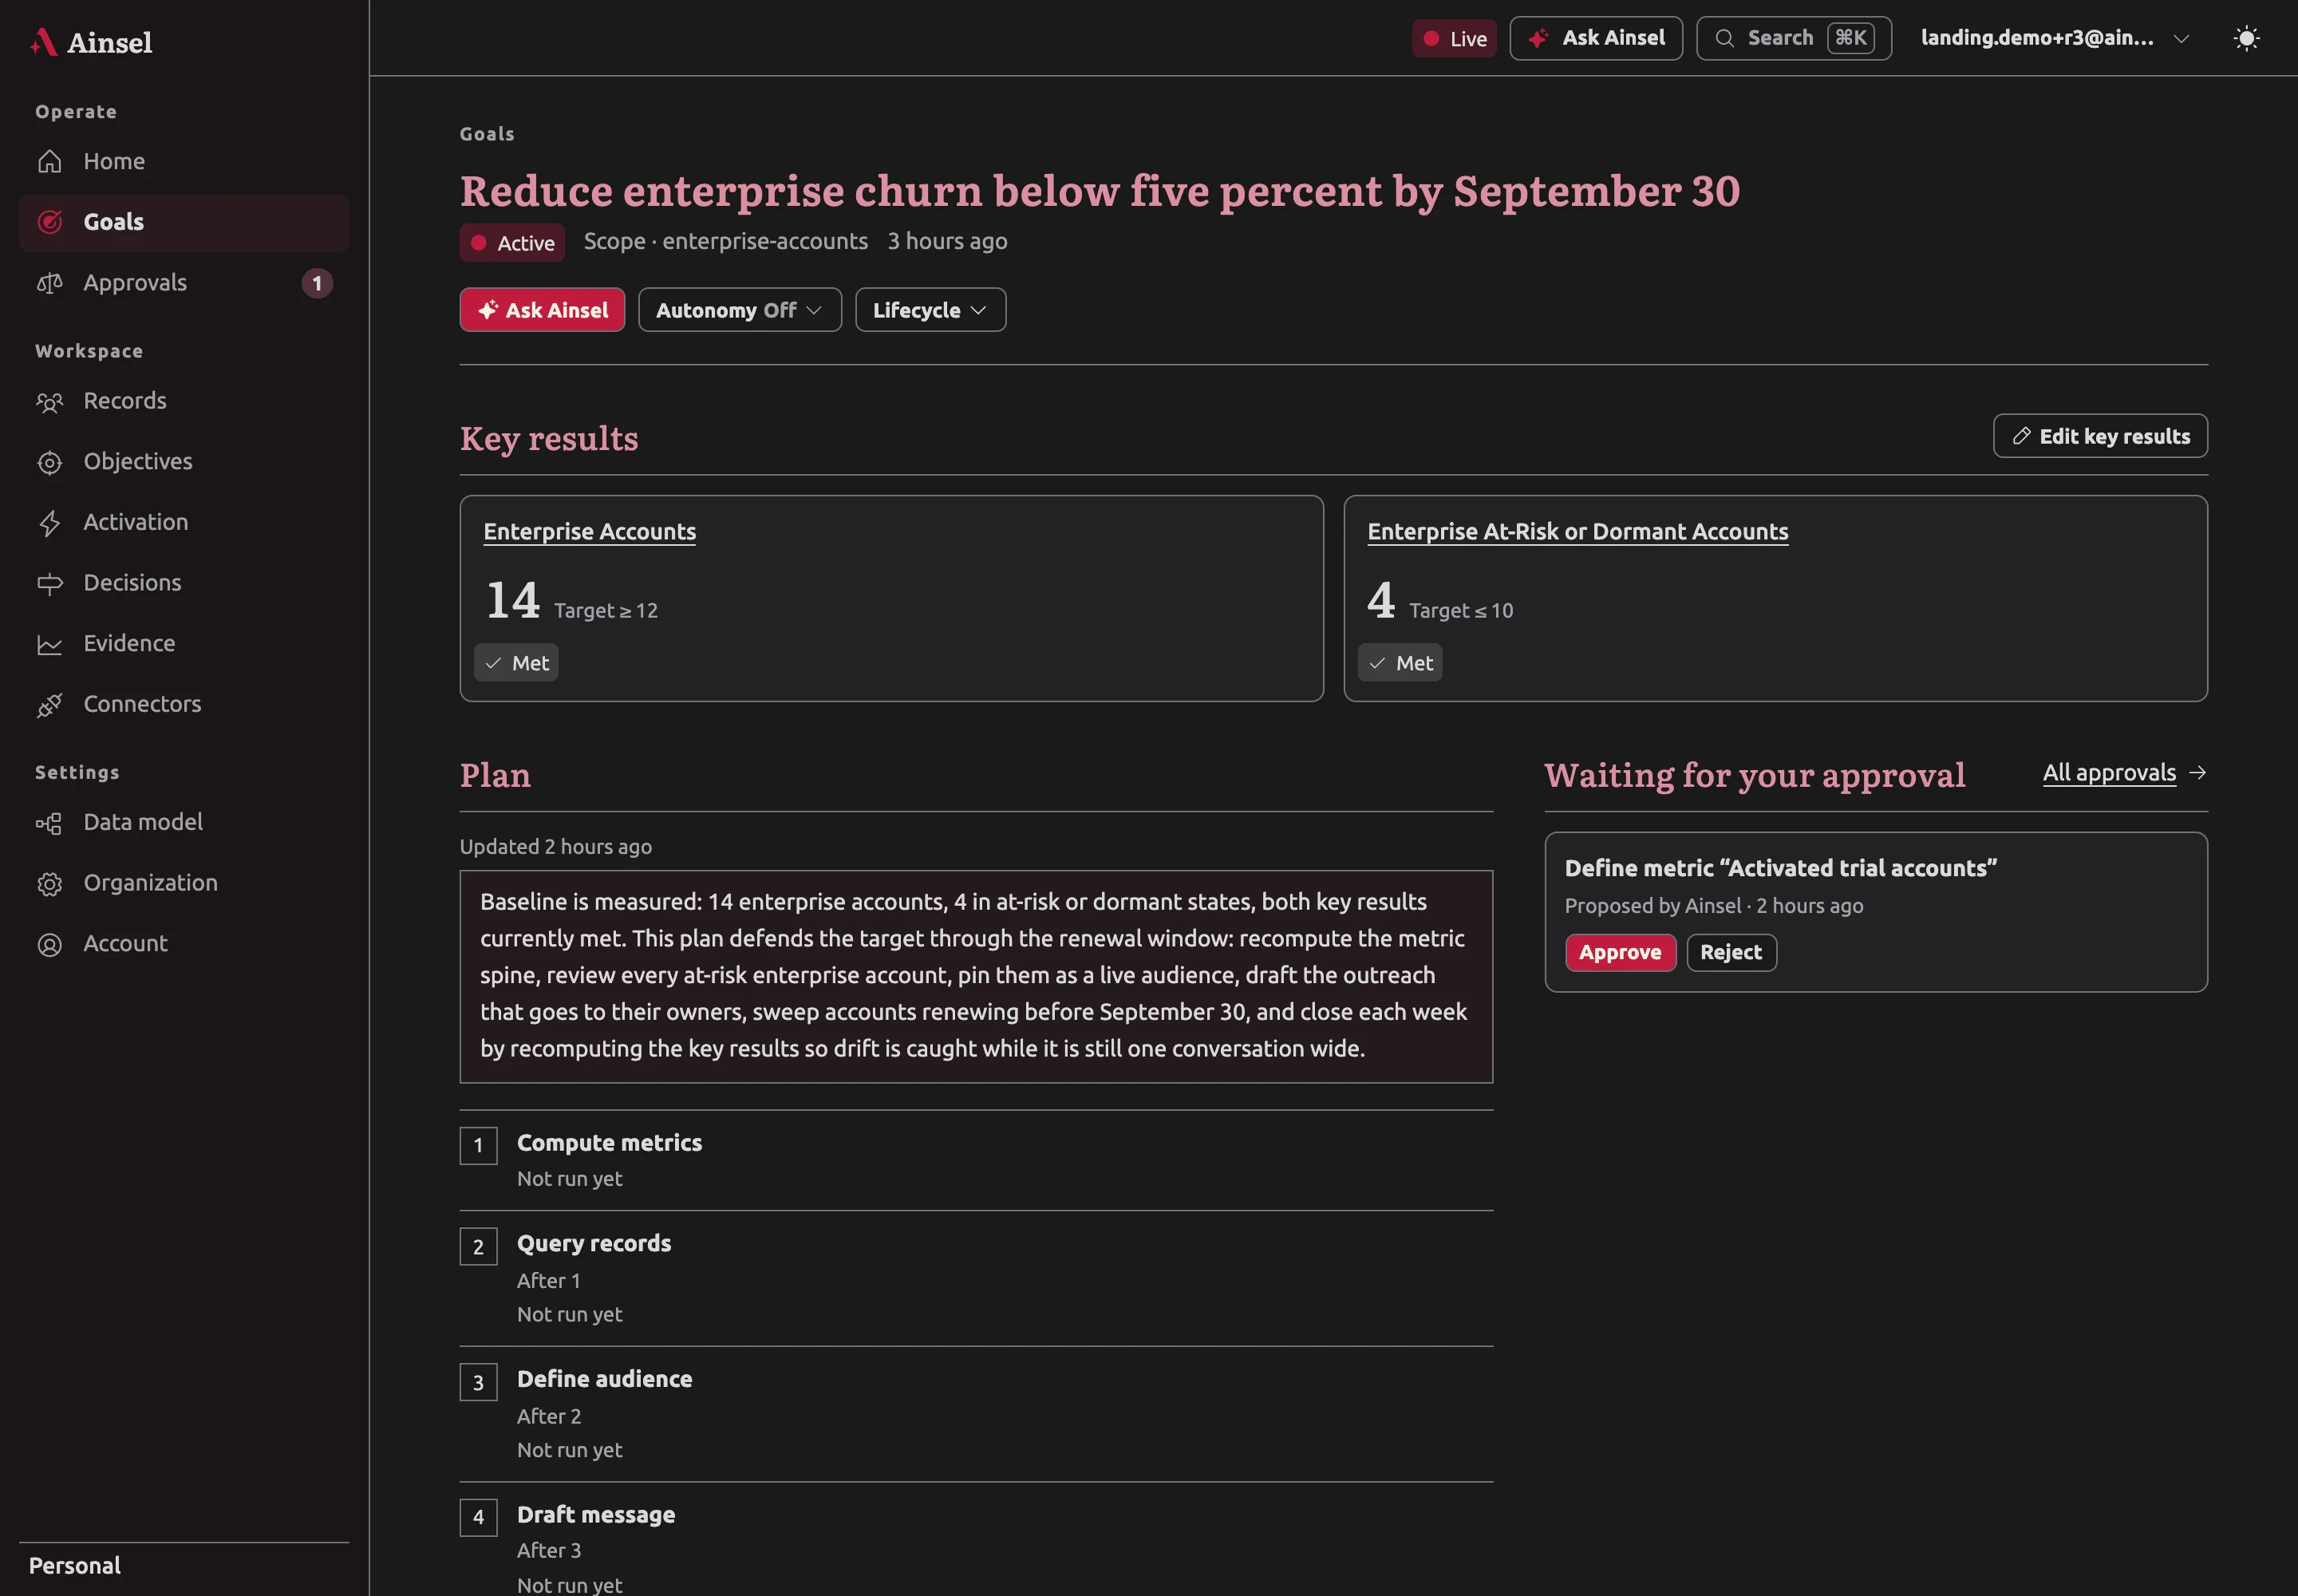Image resolution: width=2298 pixels, height=1596 pixels.
Task: Open the account menu chevron
Action: (x=2181, y=38)
